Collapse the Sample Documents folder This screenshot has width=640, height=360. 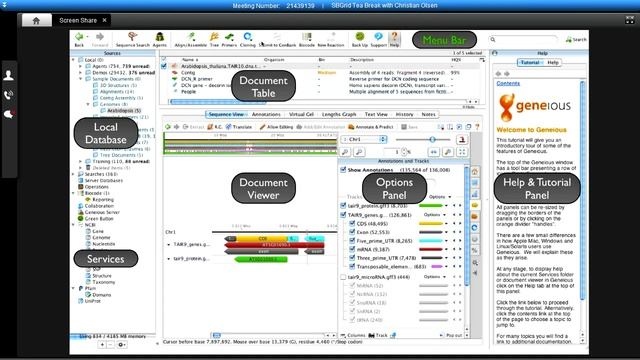pos(80,79)
